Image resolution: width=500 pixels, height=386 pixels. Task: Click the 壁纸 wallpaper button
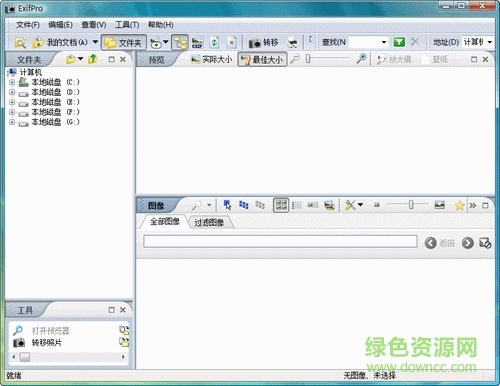point(435,59)
